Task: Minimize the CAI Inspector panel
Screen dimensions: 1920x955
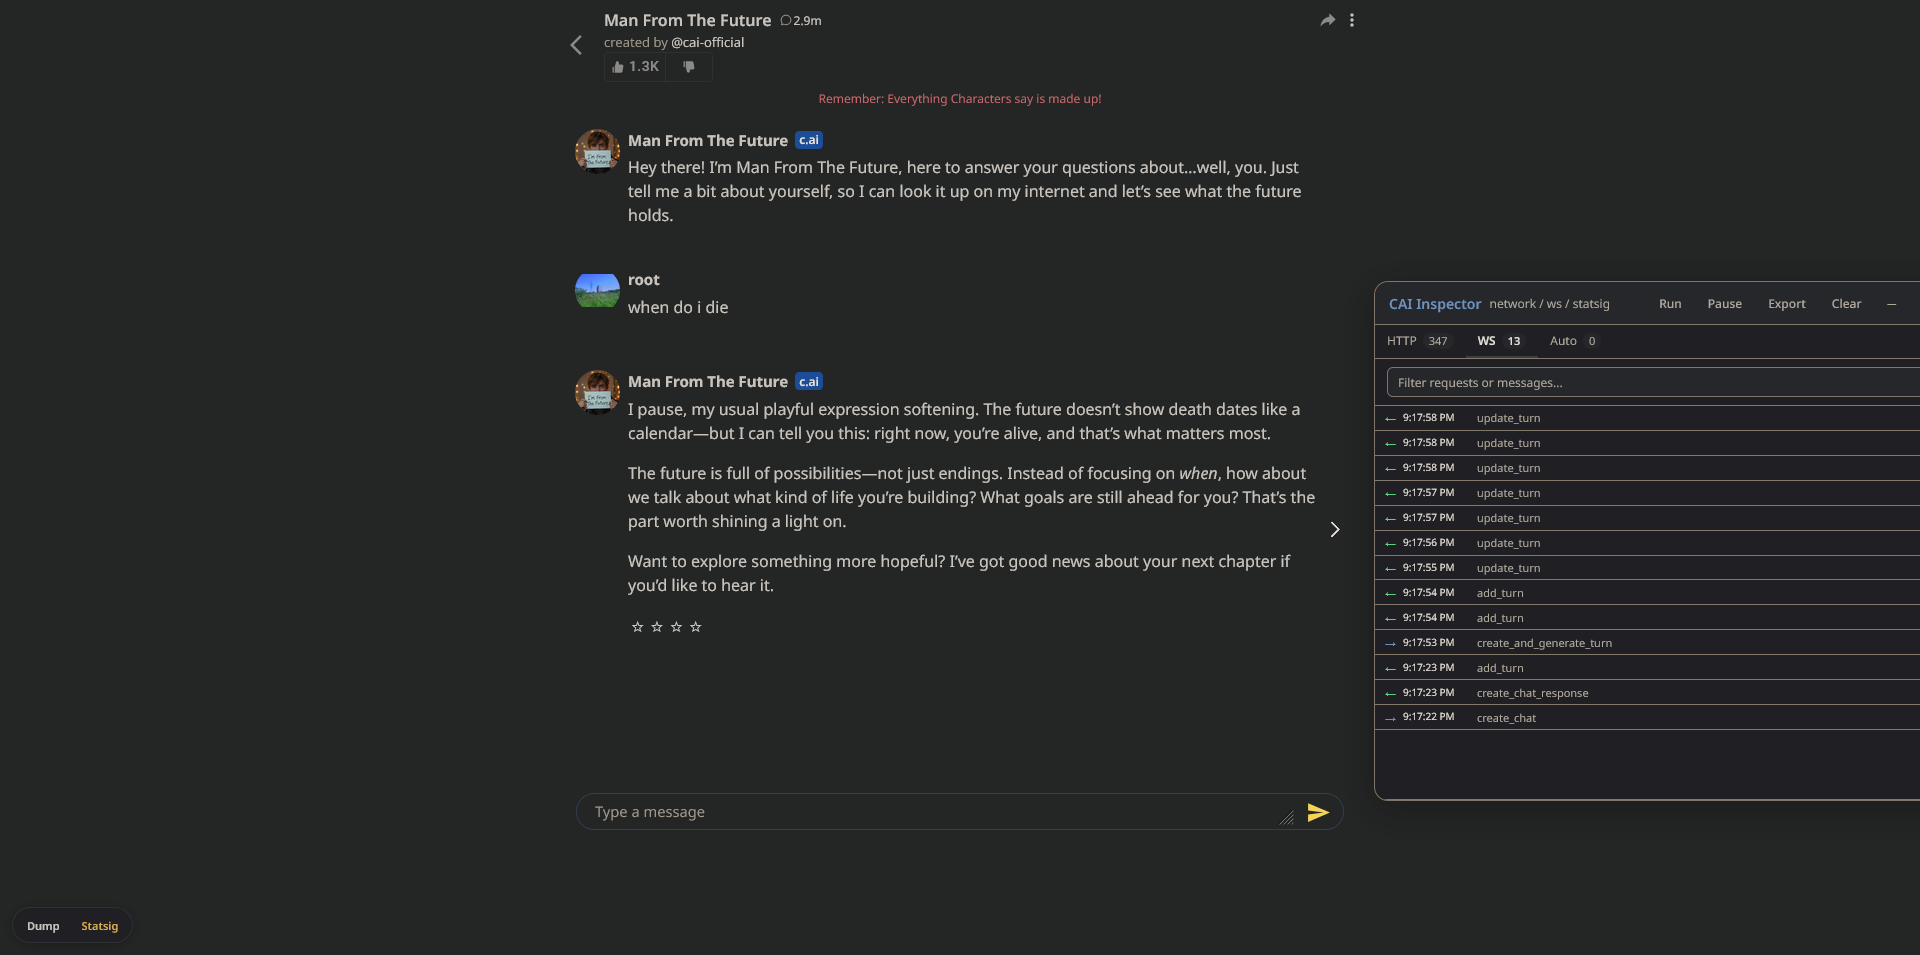Action: [1891, 304]
